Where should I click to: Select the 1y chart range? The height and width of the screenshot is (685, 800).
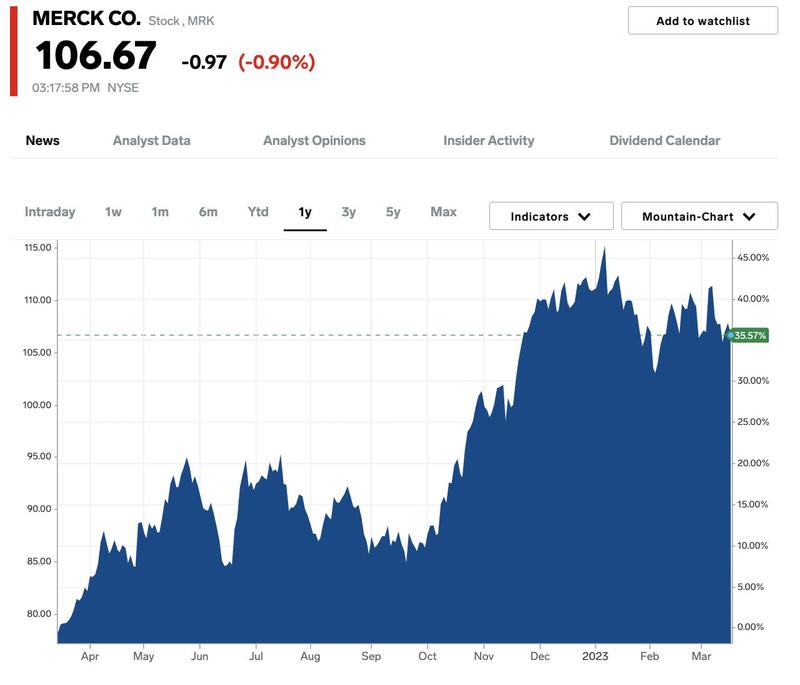coord(305,212)
